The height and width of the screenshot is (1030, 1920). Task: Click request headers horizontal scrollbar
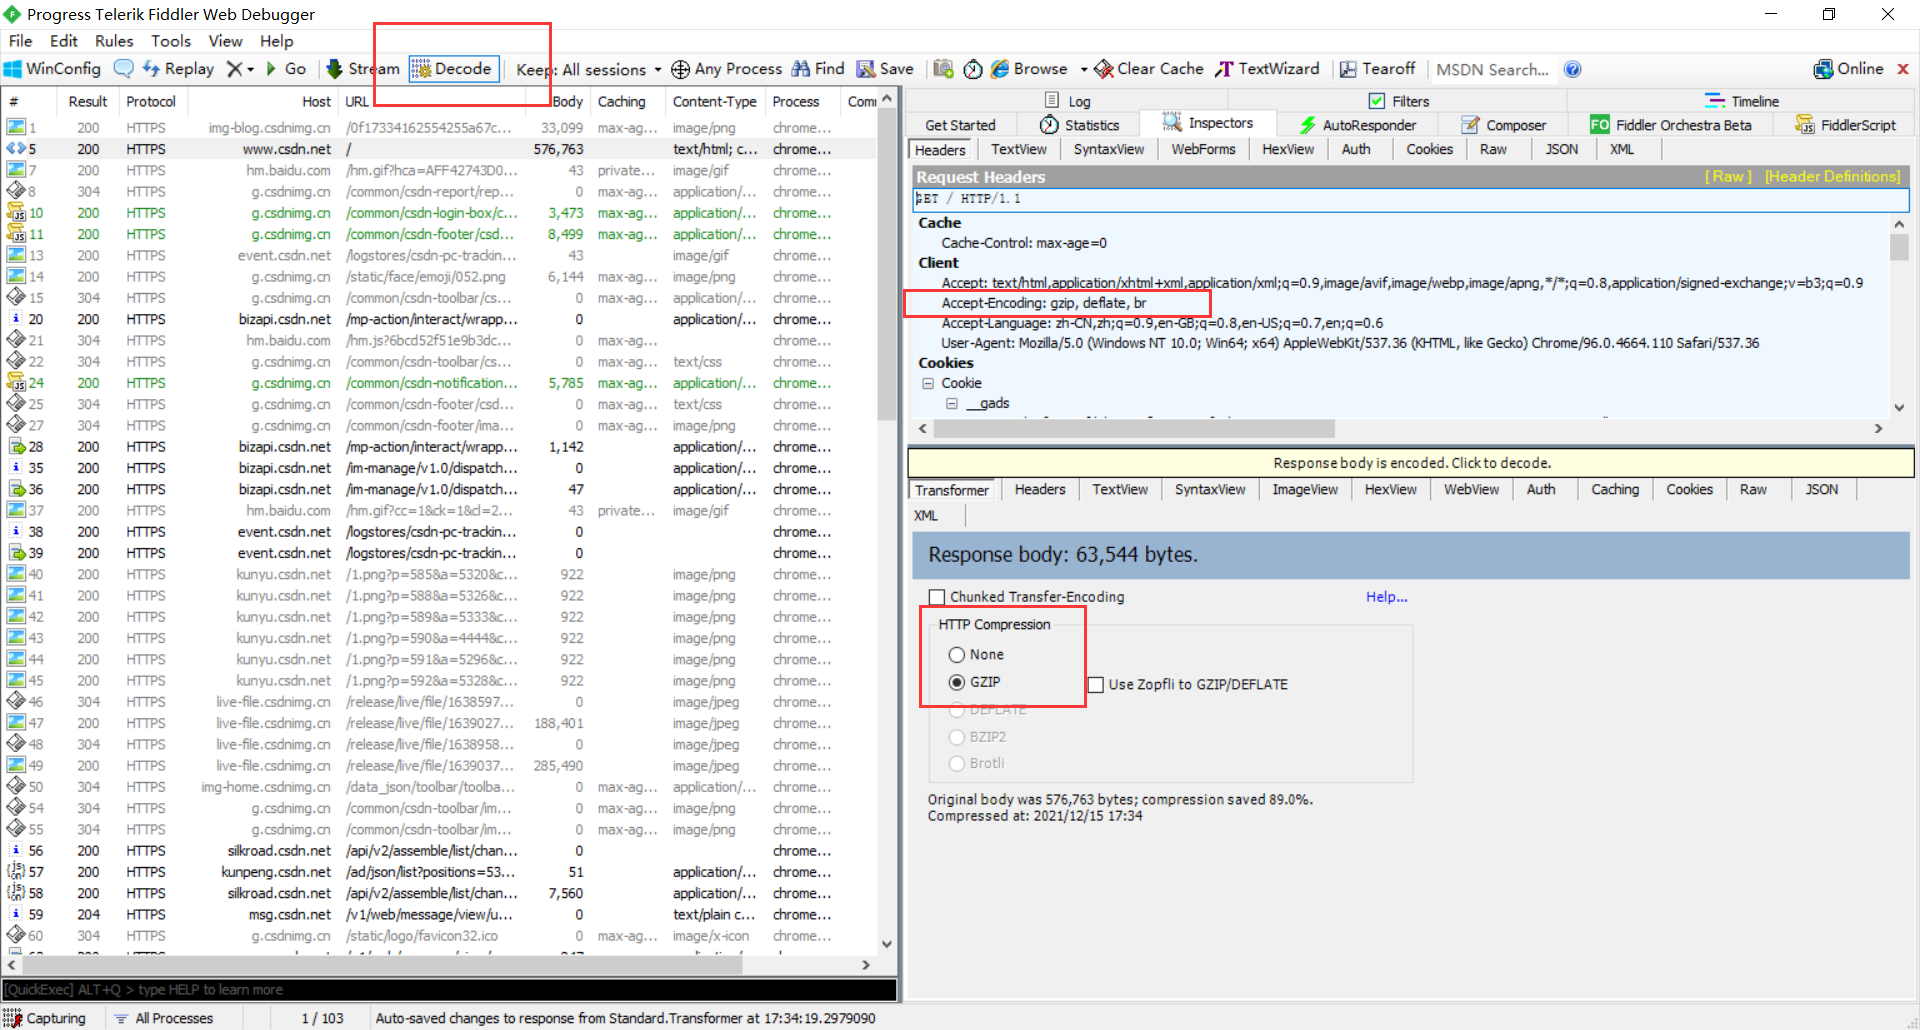1134,428
